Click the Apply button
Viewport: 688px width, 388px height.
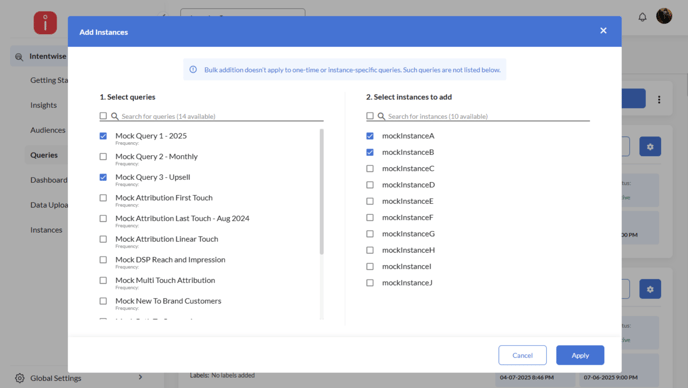[580, 355]
